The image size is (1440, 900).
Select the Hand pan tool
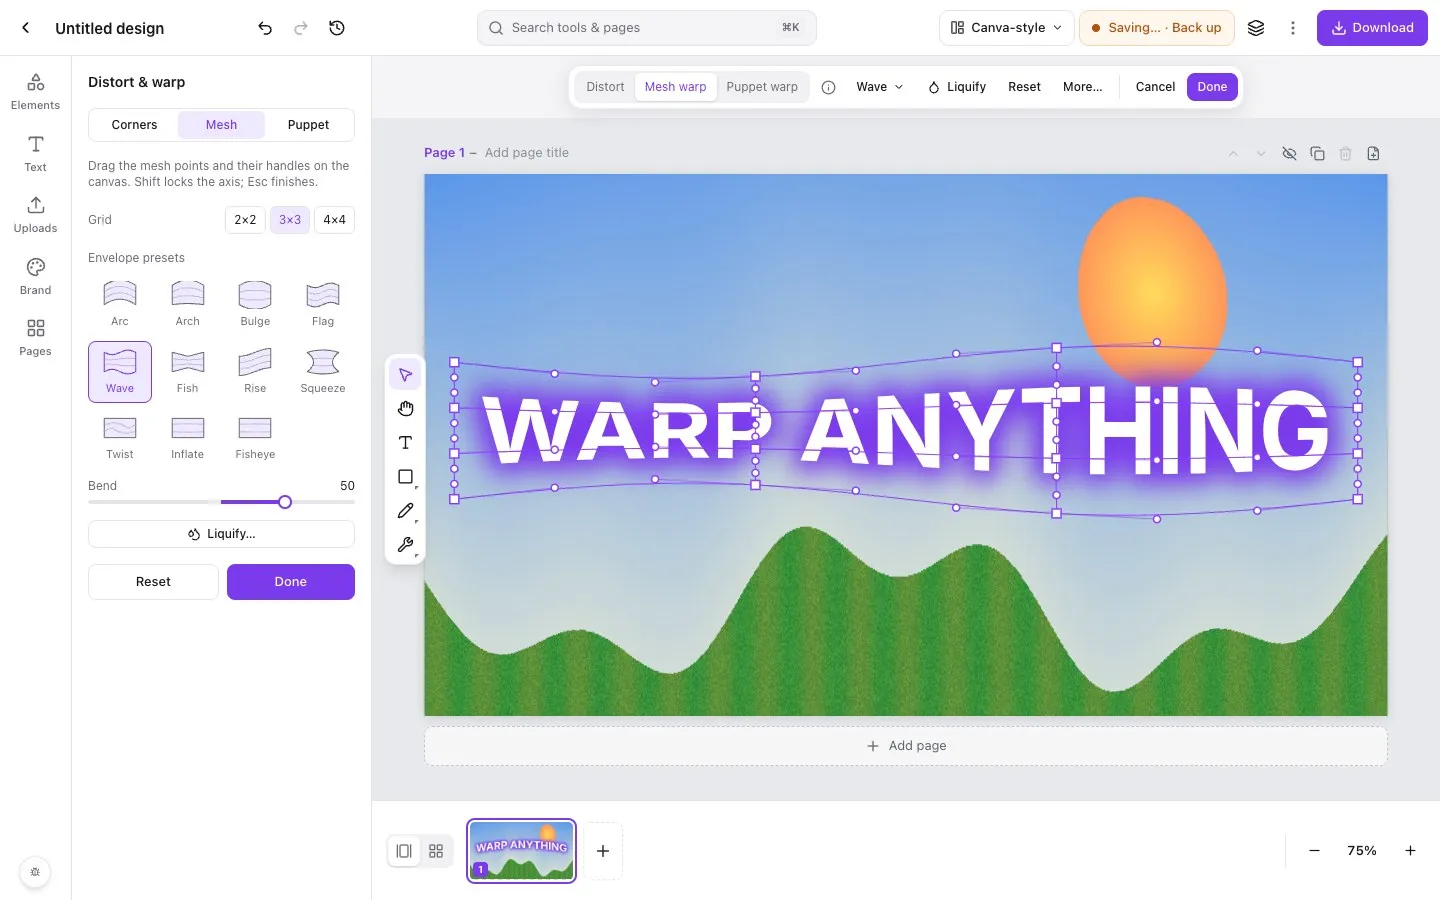[x=405, y=409]
